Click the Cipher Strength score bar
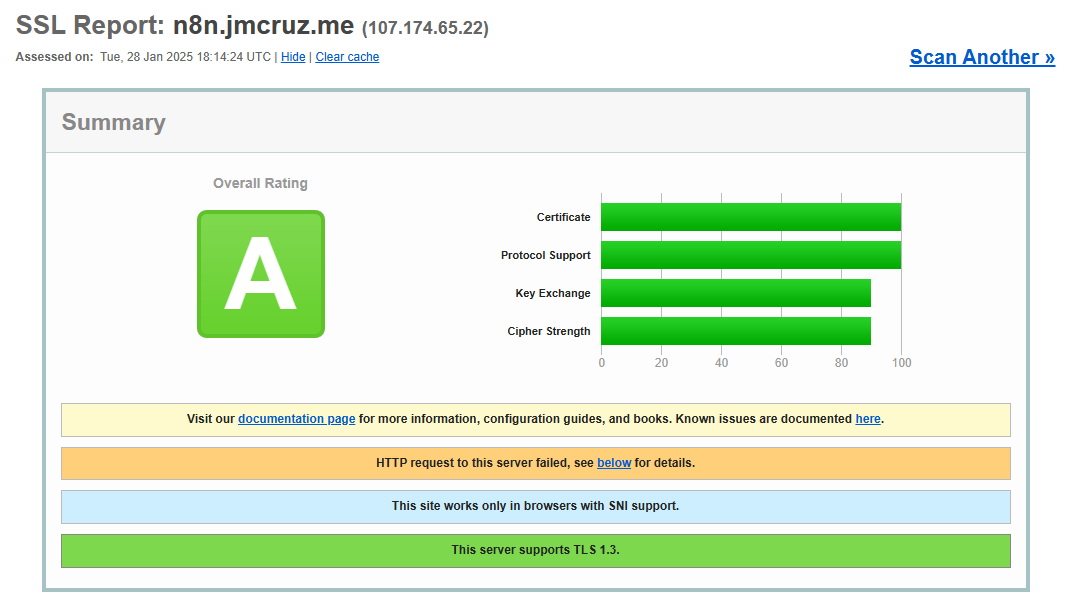1069x603 pixels. [x=736, y=331]
